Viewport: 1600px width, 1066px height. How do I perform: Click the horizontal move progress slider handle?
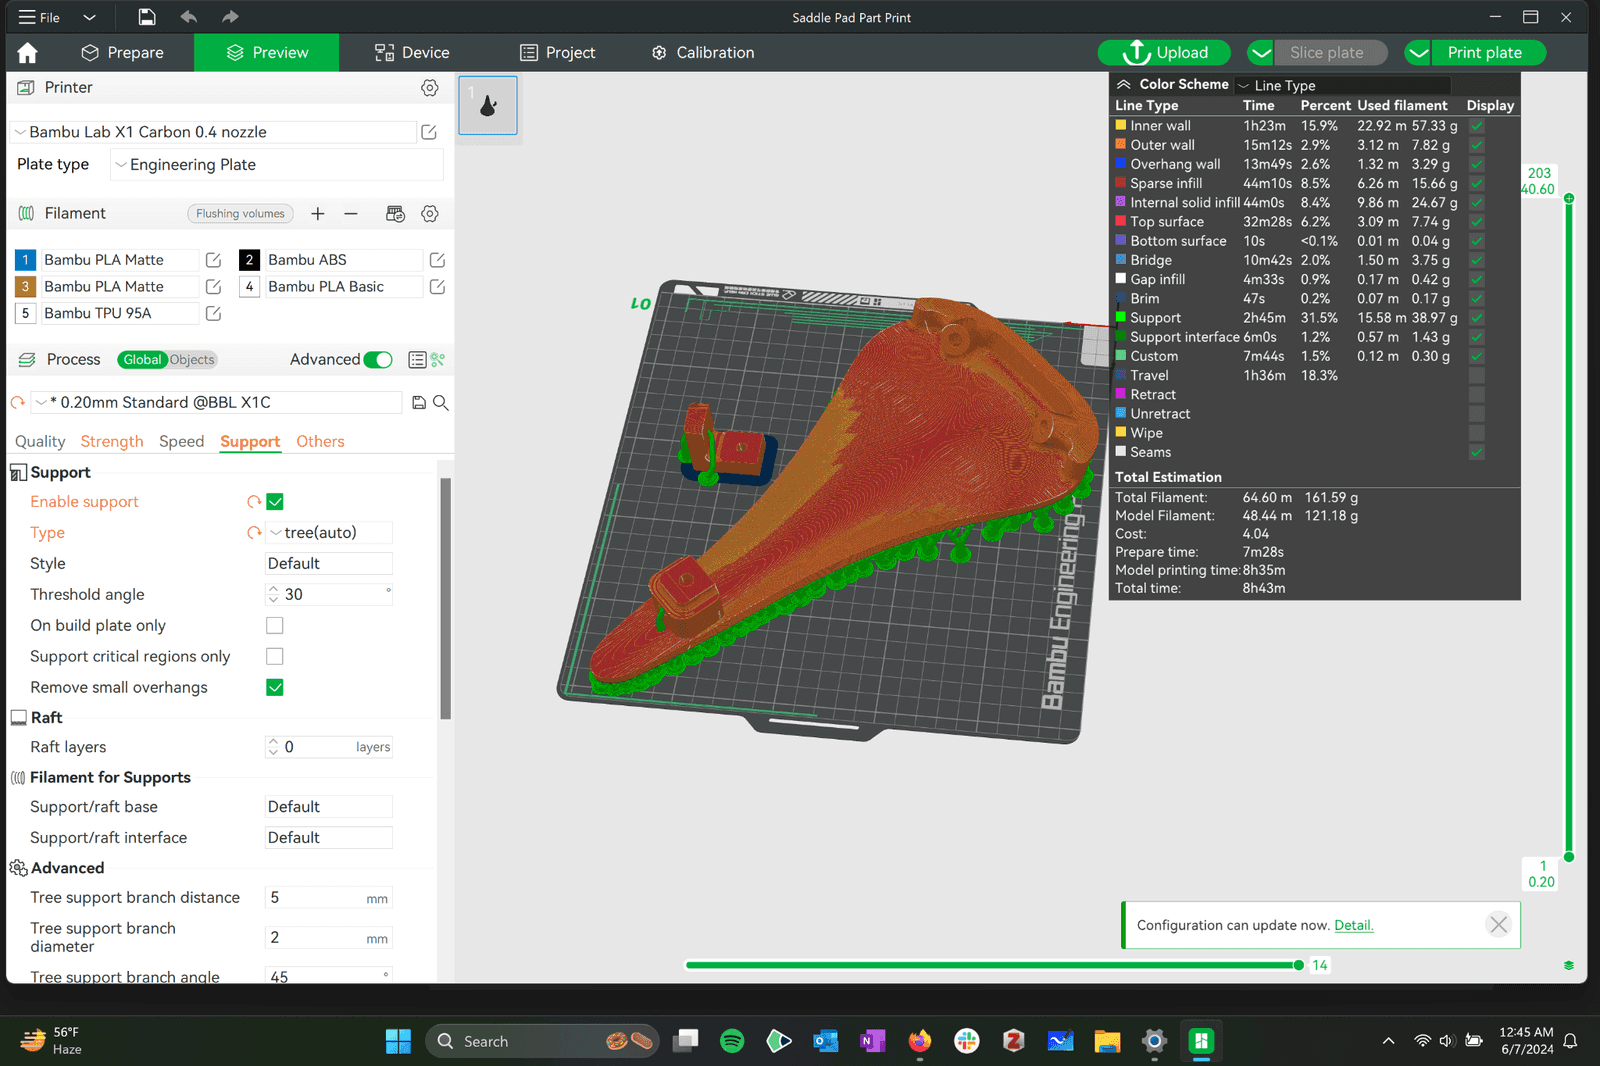coord(1298,965)
